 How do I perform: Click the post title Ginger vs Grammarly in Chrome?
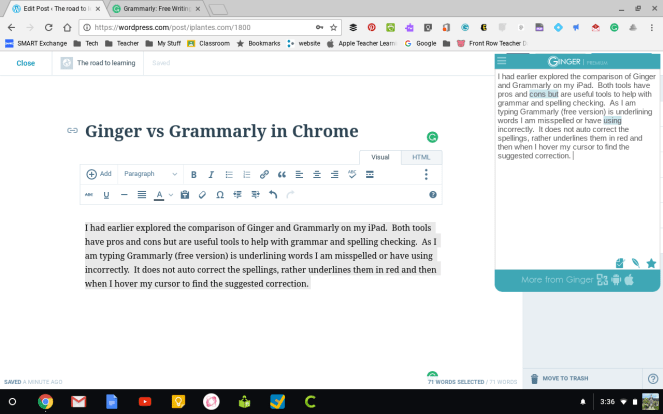click(x=222, y=131)
